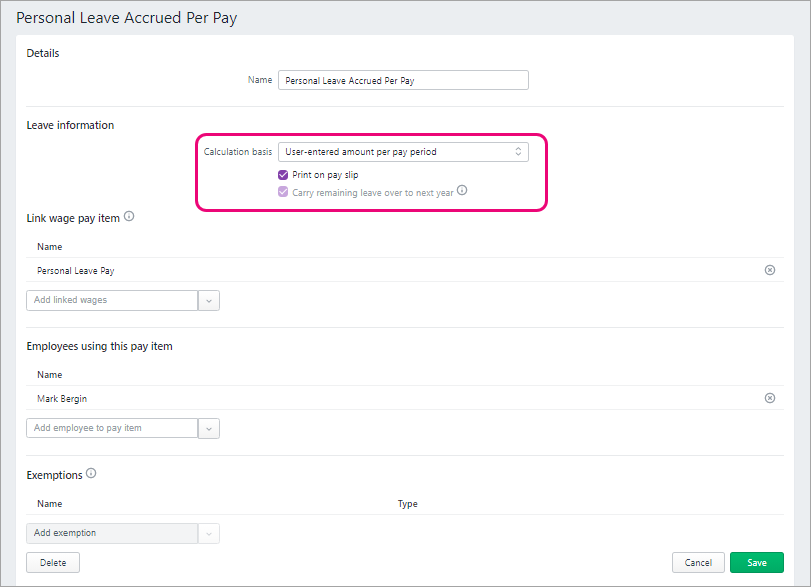Open the Calculation basis dropdown
Screen dimensions: 811x587
pos(402,152)
